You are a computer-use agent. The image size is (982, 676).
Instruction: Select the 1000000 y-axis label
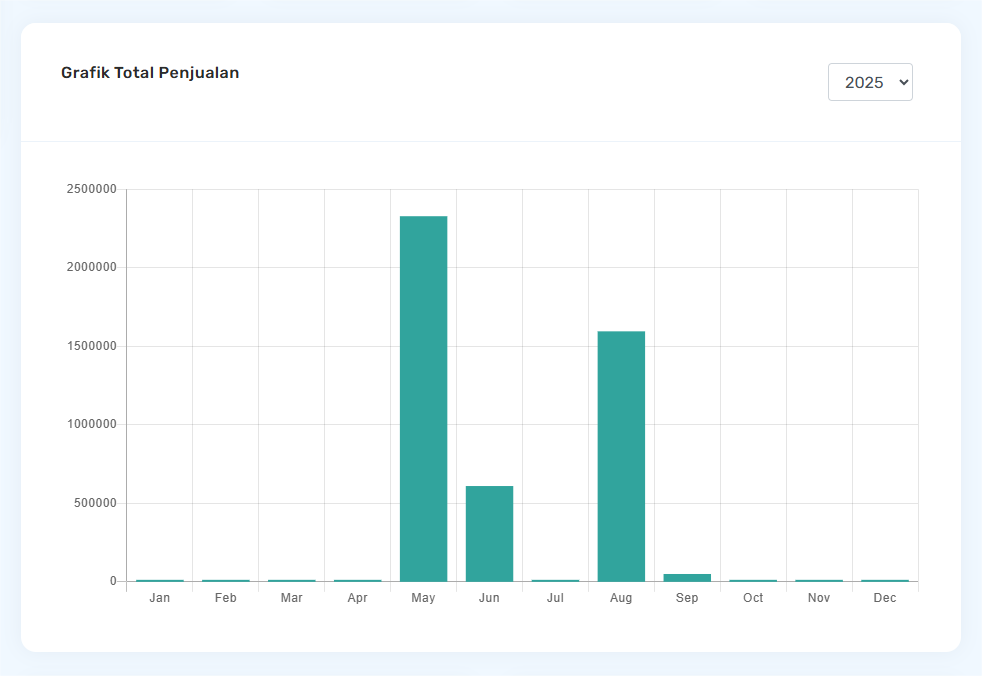click(92, 424)
